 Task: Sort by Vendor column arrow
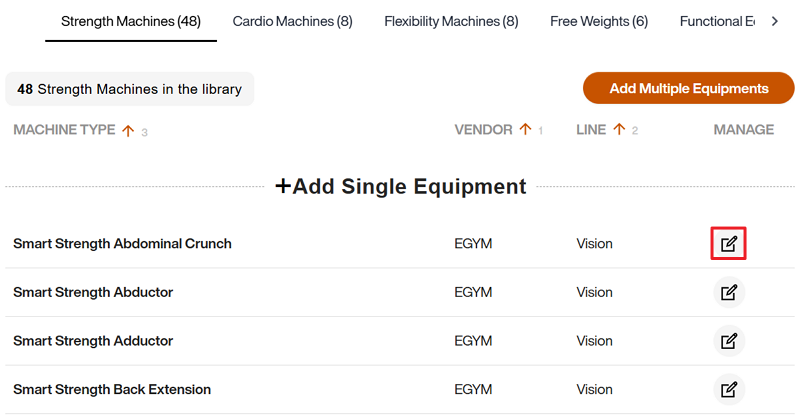pyautogui.click(x=525, y=130)
